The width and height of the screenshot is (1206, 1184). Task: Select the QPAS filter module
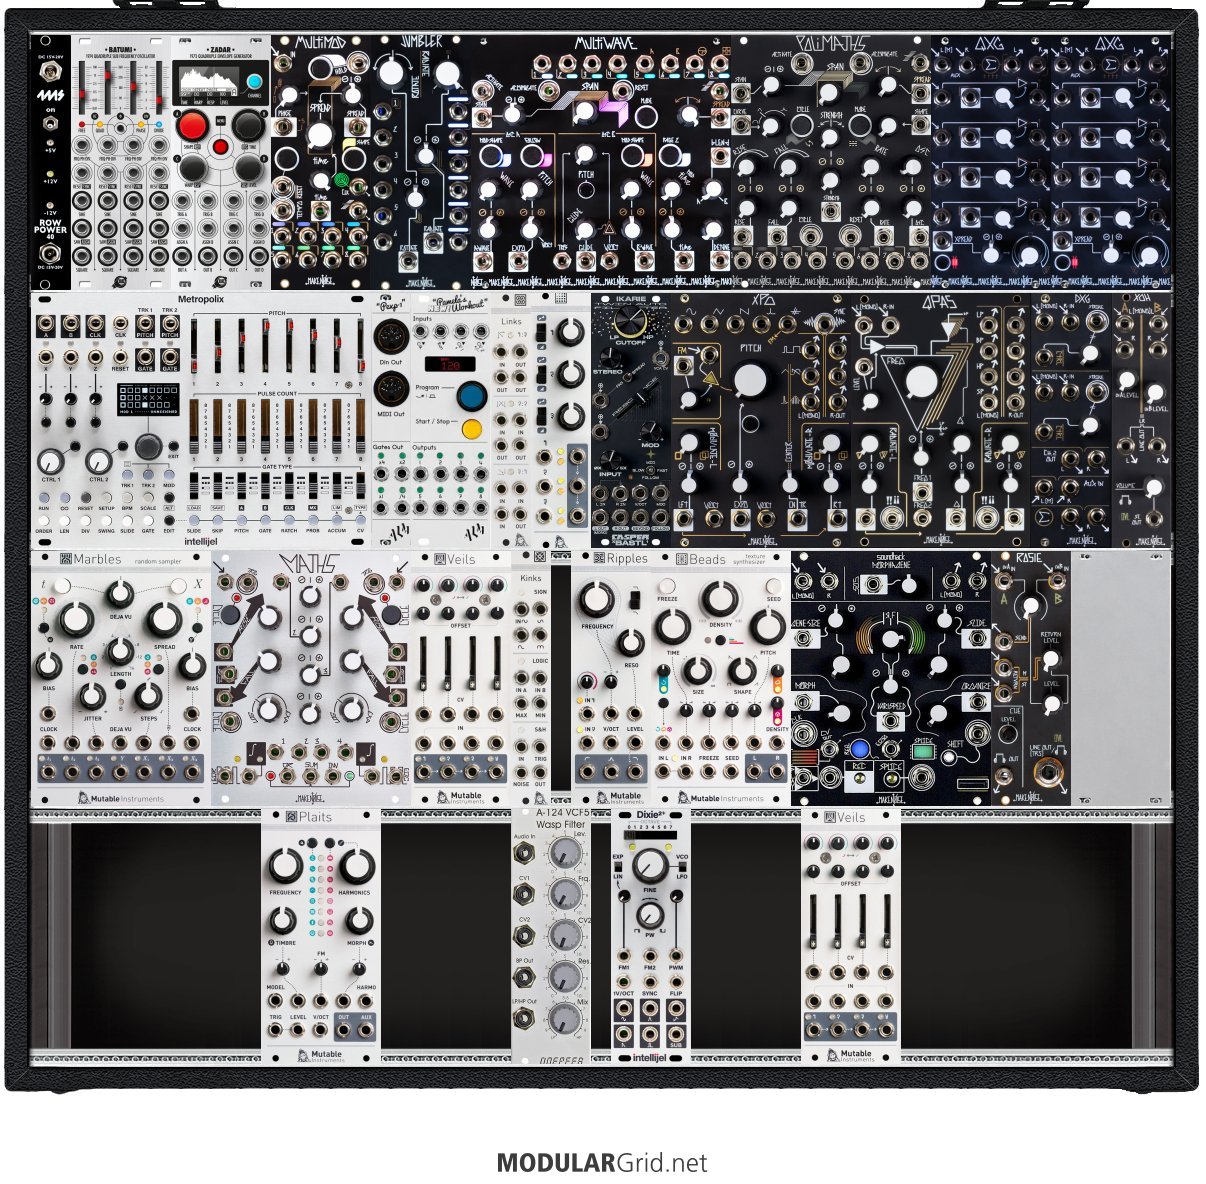[941, 419]
